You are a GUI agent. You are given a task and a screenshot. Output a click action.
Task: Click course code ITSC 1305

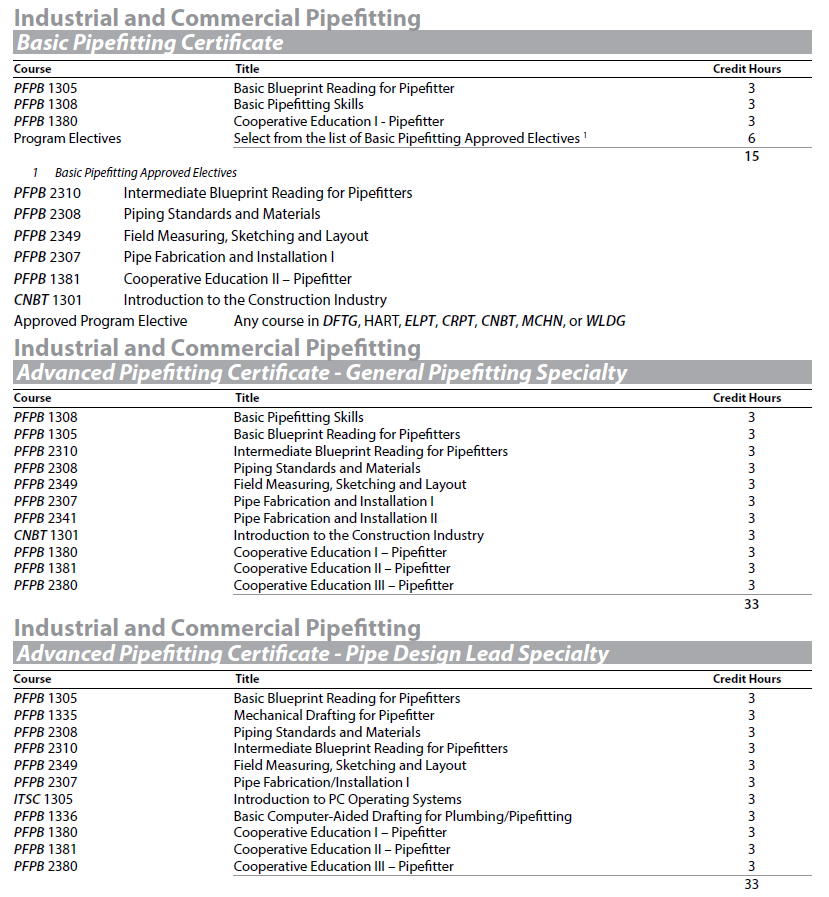coord(43,799)
